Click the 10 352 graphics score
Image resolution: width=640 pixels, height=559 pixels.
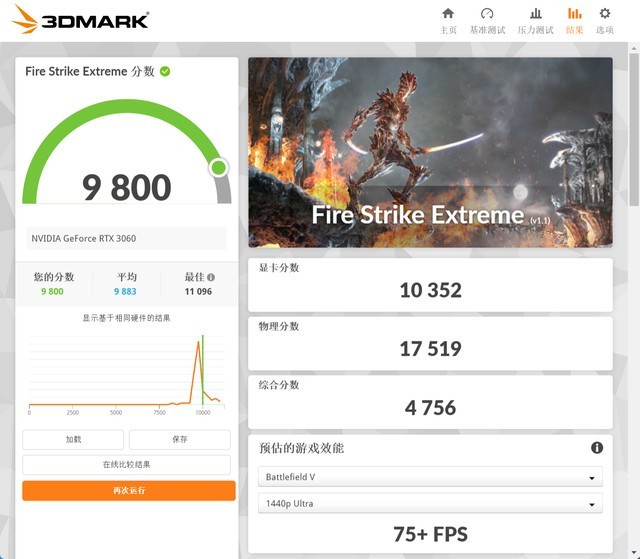pyautogui.click(x=431, y=290)
